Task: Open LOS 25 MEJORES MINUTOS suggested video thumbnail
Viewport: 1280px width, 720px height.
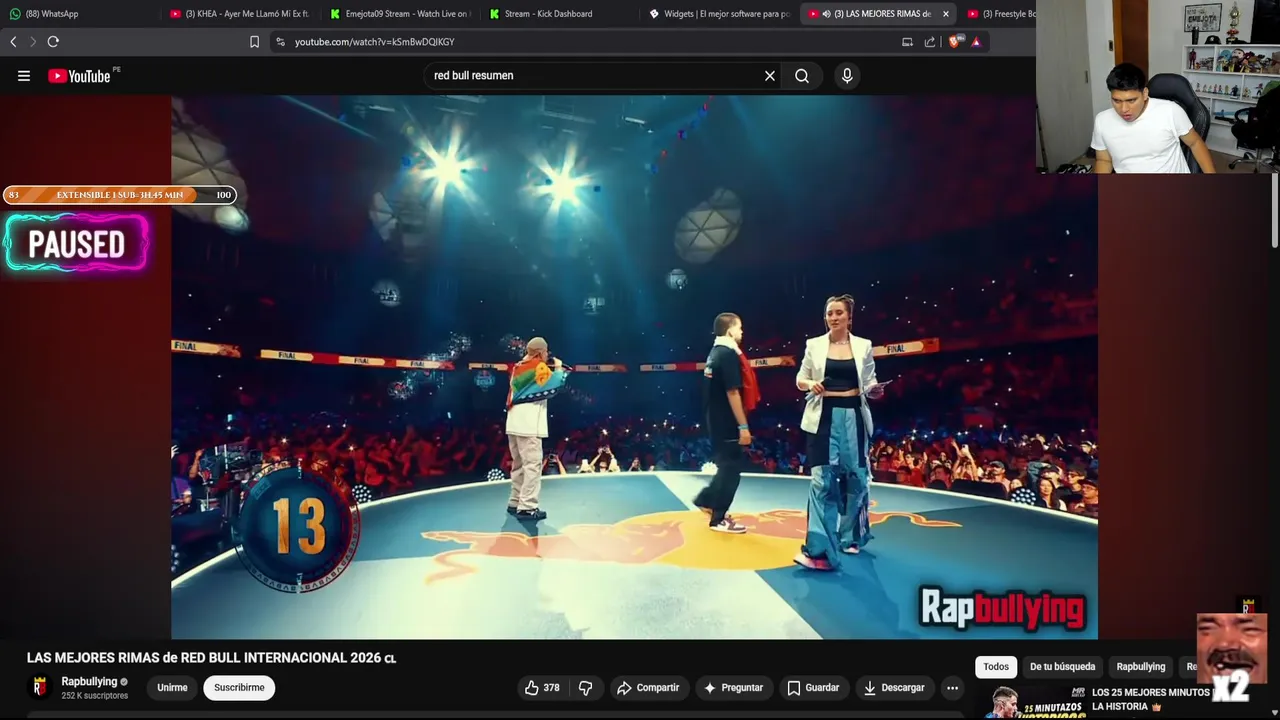Action: point(1030,703)
